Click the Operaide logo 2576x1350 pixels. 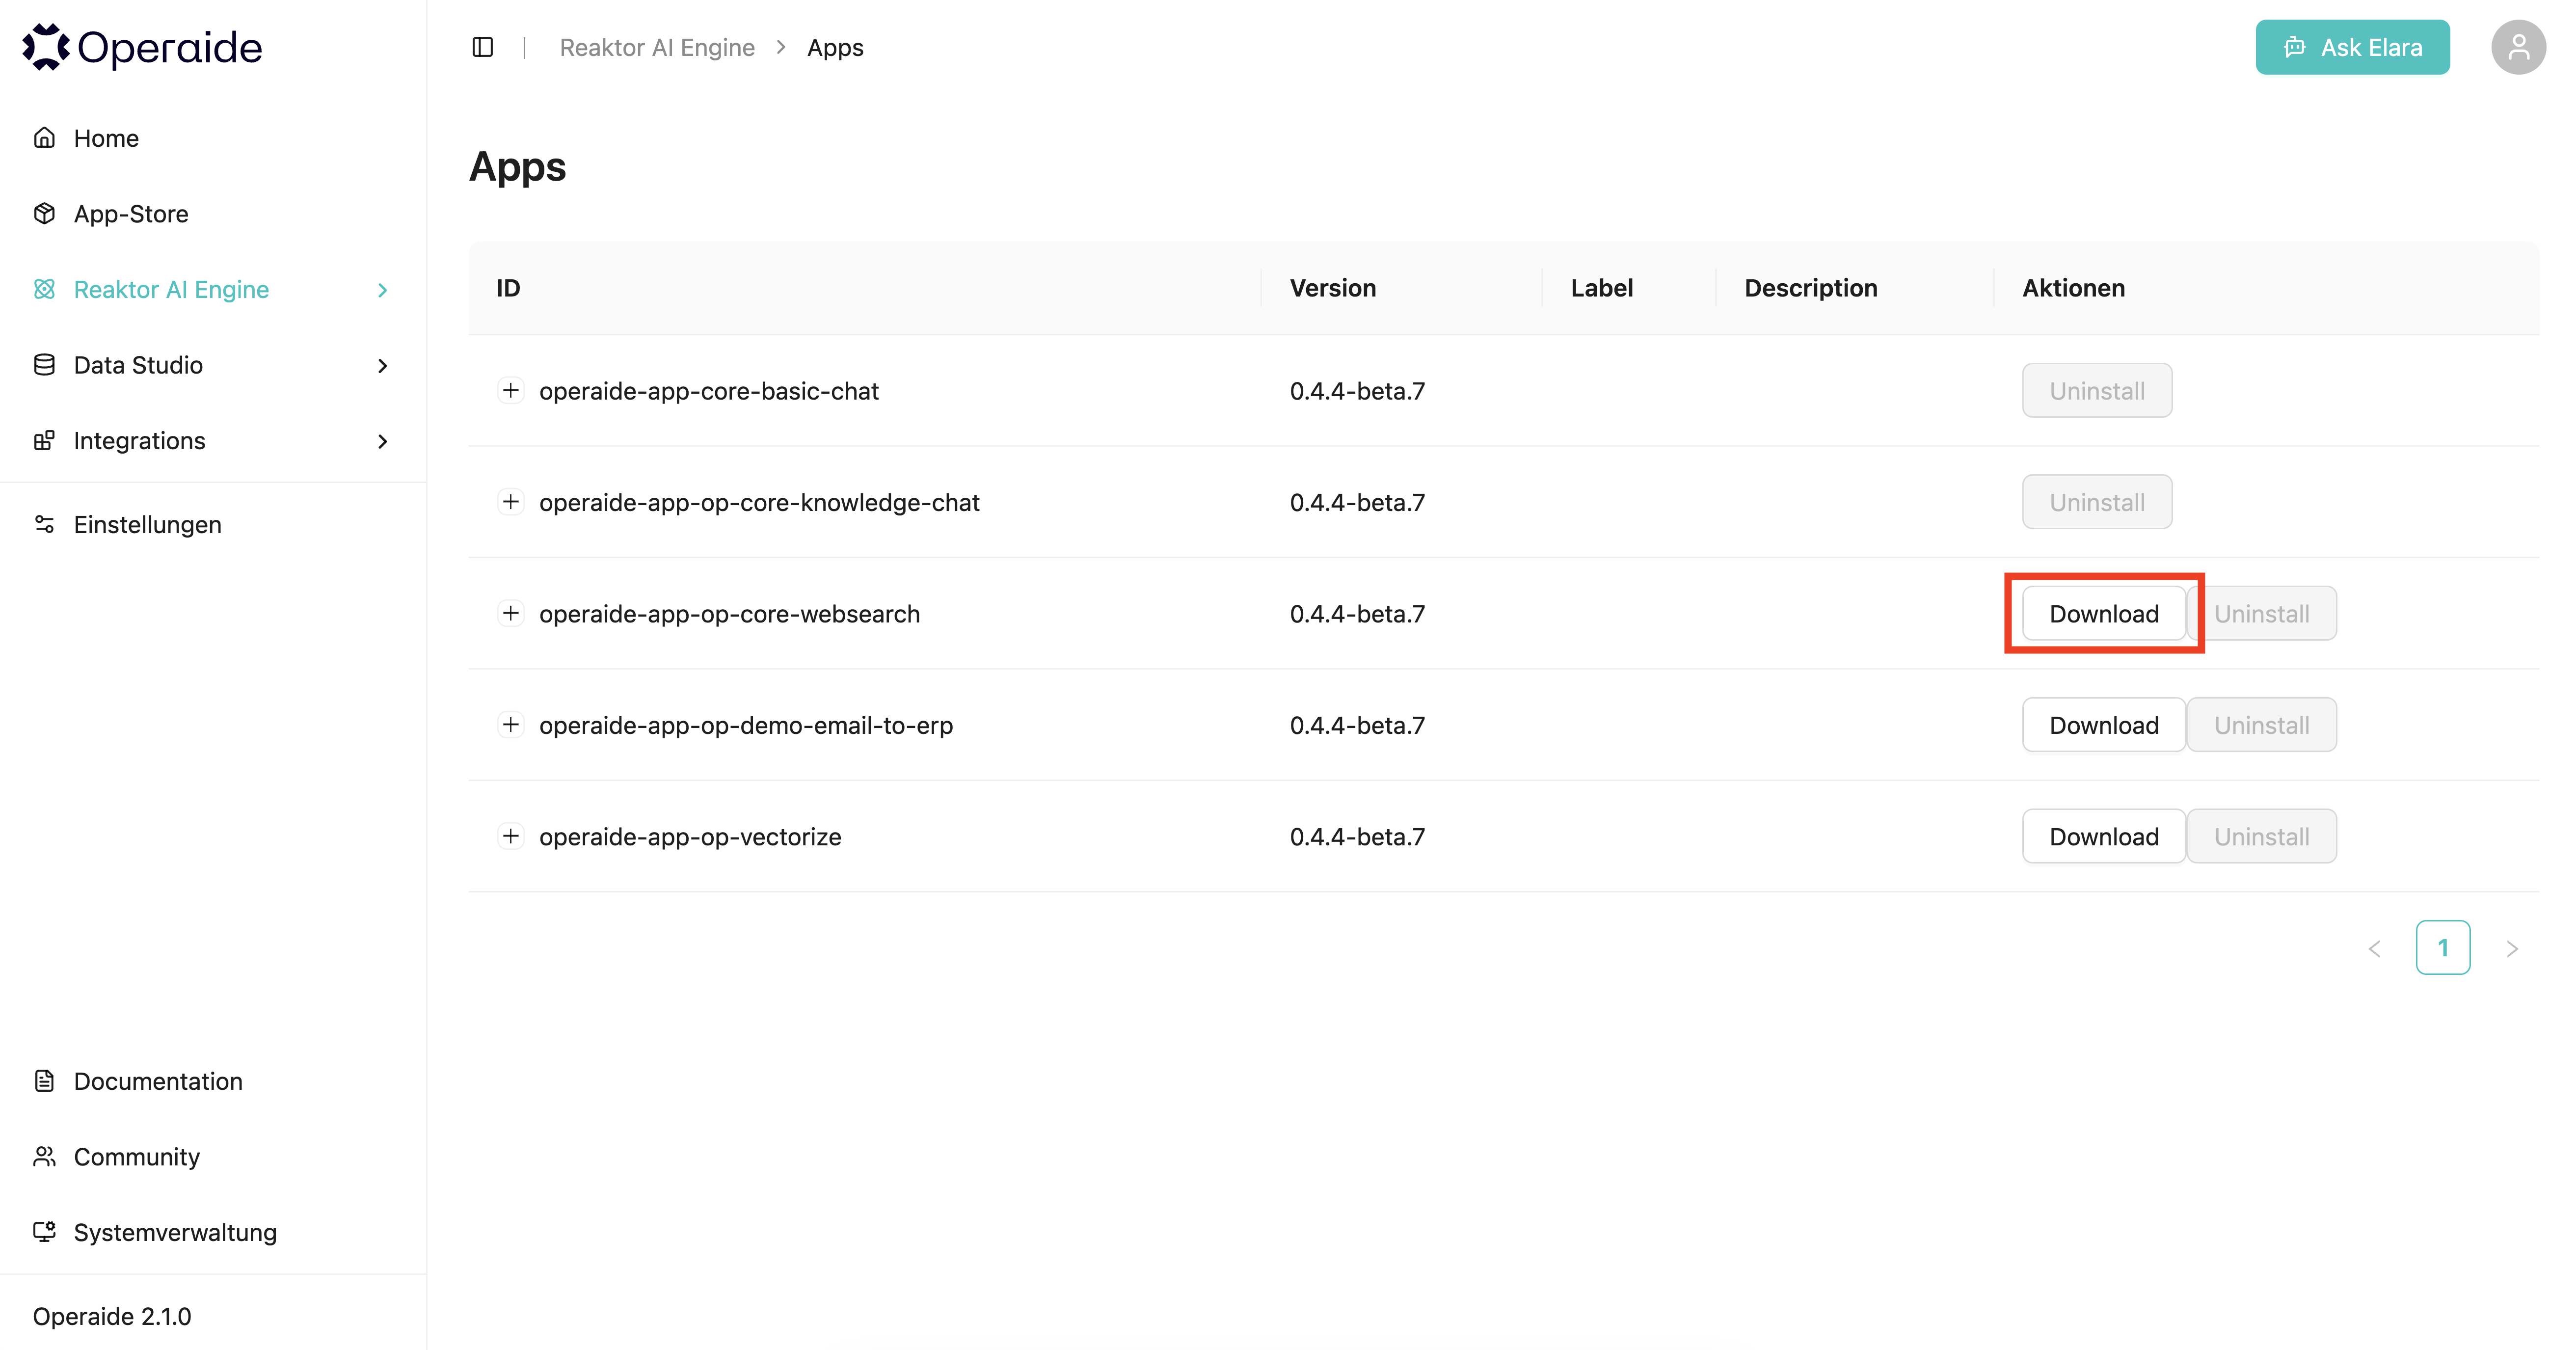[142, 47]
